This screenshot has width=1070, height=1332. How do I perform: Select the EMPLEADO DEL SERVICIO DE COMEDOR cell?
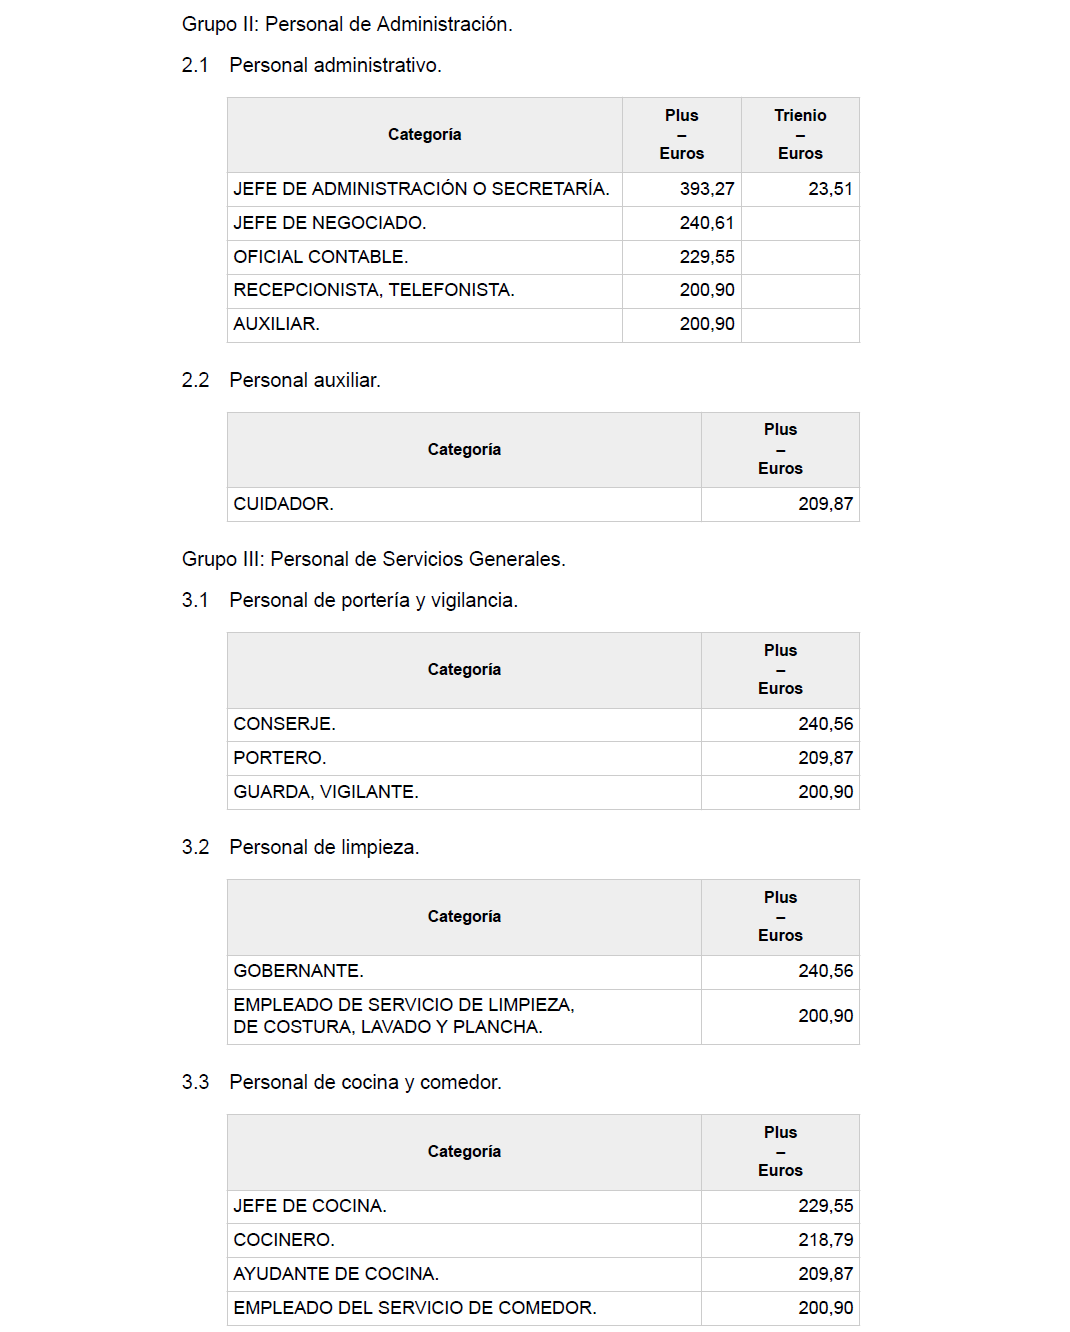415,1308
